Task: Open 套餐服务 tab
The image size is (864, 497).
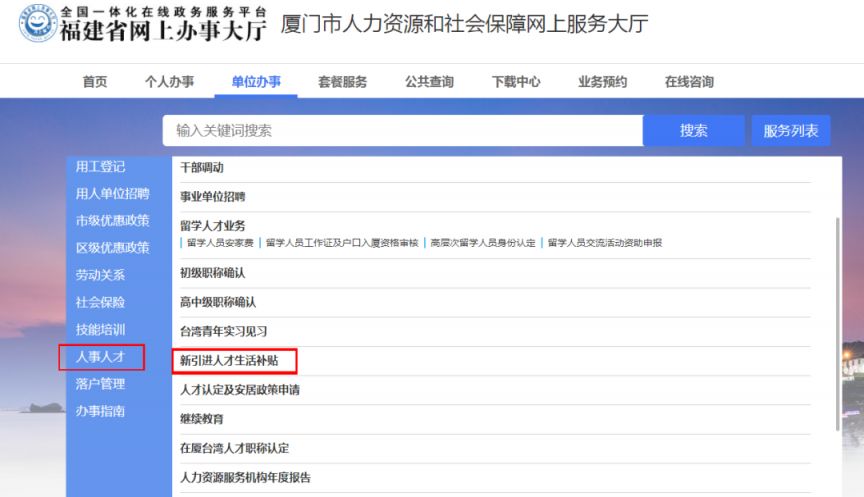Action: point(343,82)
